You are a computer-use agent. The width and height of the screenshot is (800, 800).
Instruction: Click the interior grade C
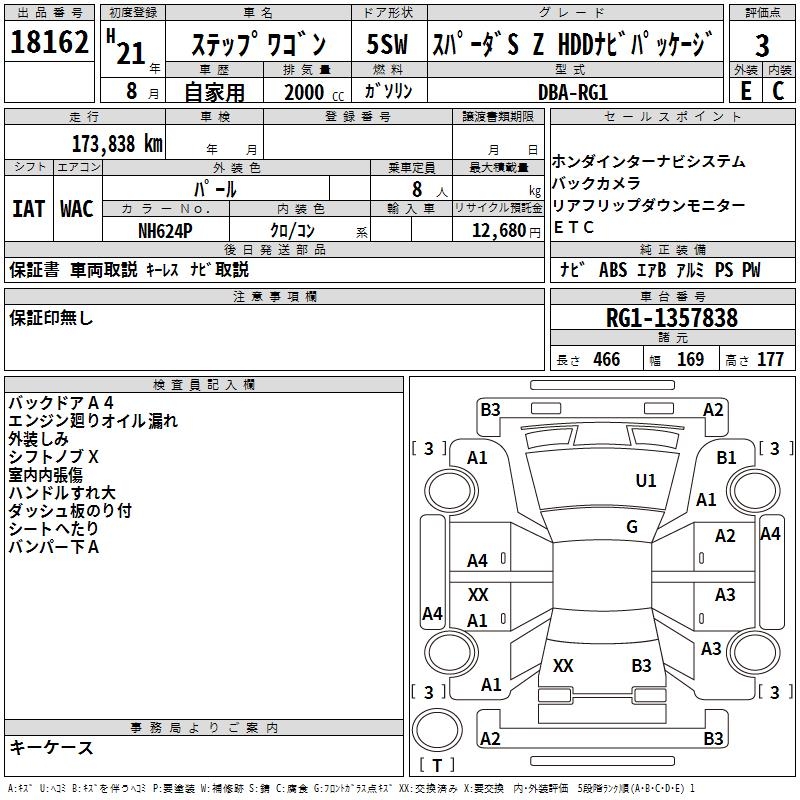[778, 90]
